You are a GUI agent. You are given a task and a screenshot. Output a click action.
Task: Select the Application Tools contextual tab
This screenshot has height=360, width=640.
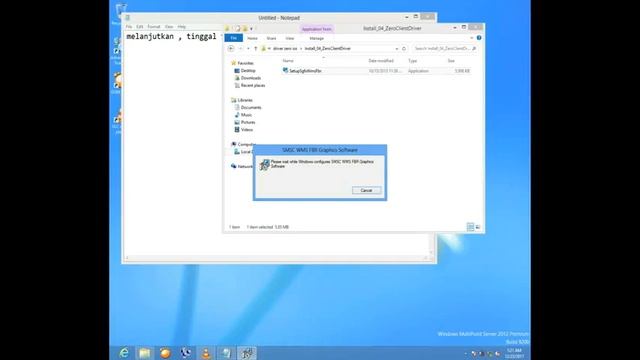[x=316, y=29]
